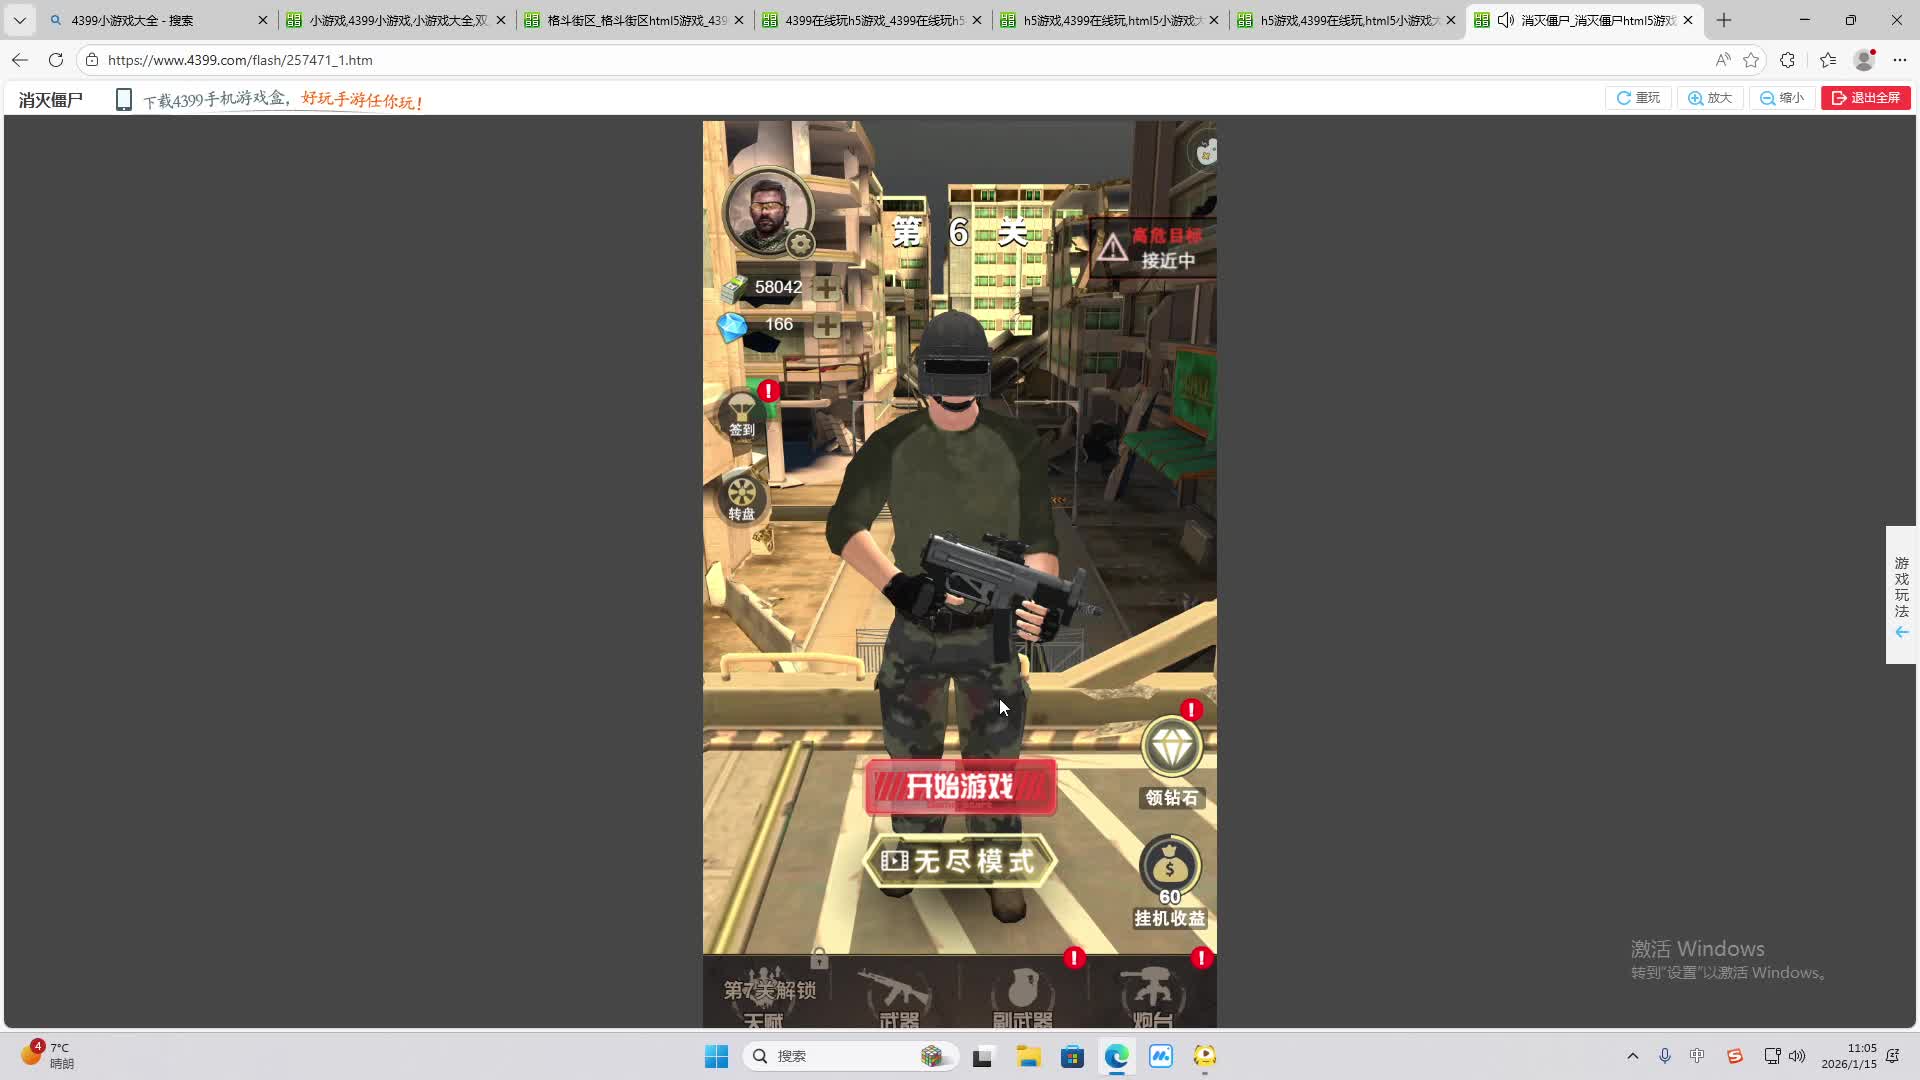
Task: Open the 副武器 secondary weapon tab
Action: tap(1022, 996)
